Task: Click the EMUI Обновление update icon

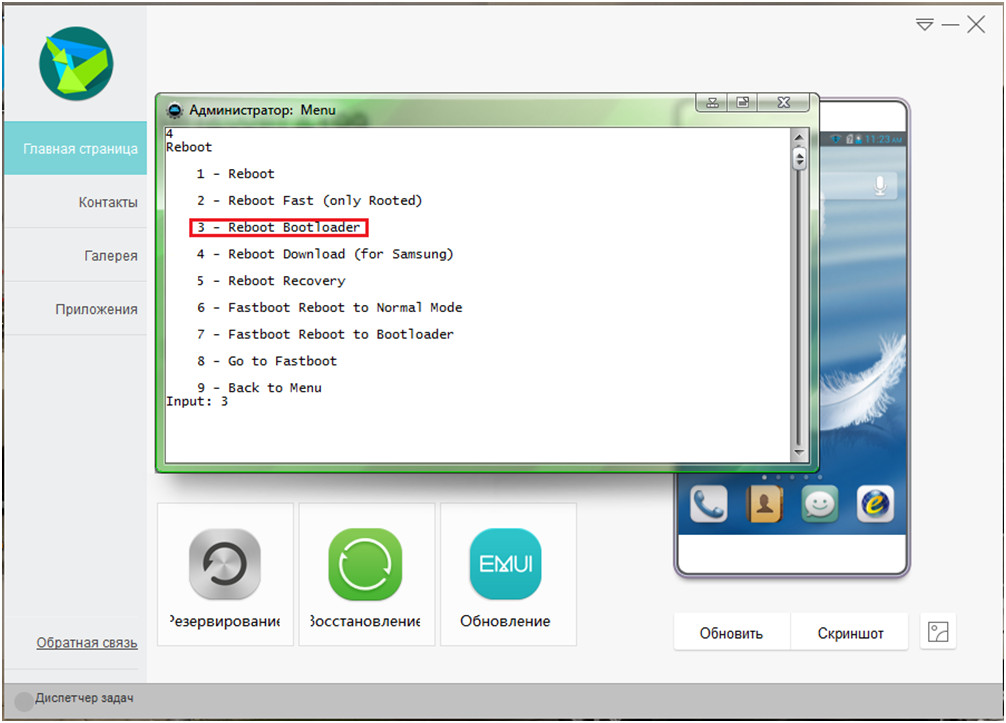Action: tap(506, 565)
